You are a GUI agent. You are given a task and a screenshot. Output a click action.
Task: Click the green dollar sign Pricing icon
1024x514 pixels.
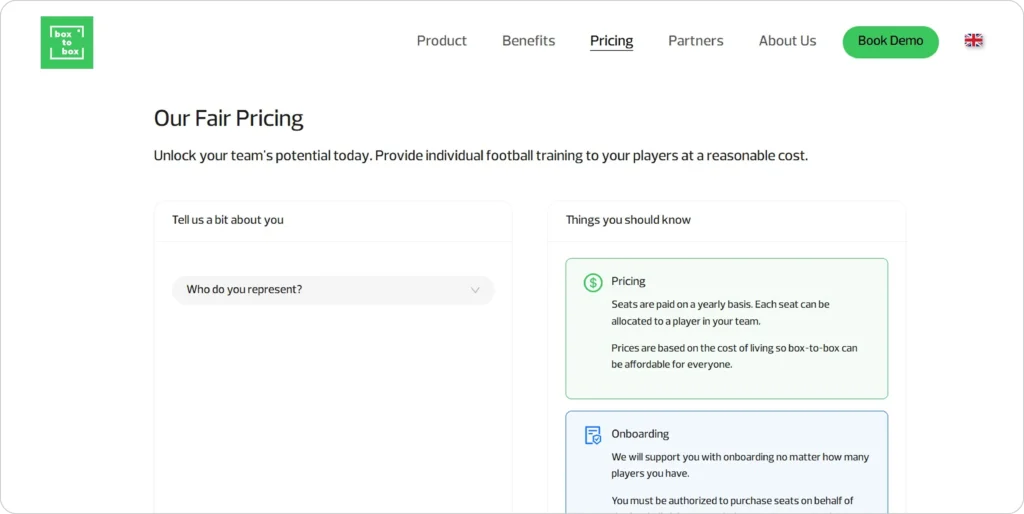pyautogui.click(x=593, y=283)
